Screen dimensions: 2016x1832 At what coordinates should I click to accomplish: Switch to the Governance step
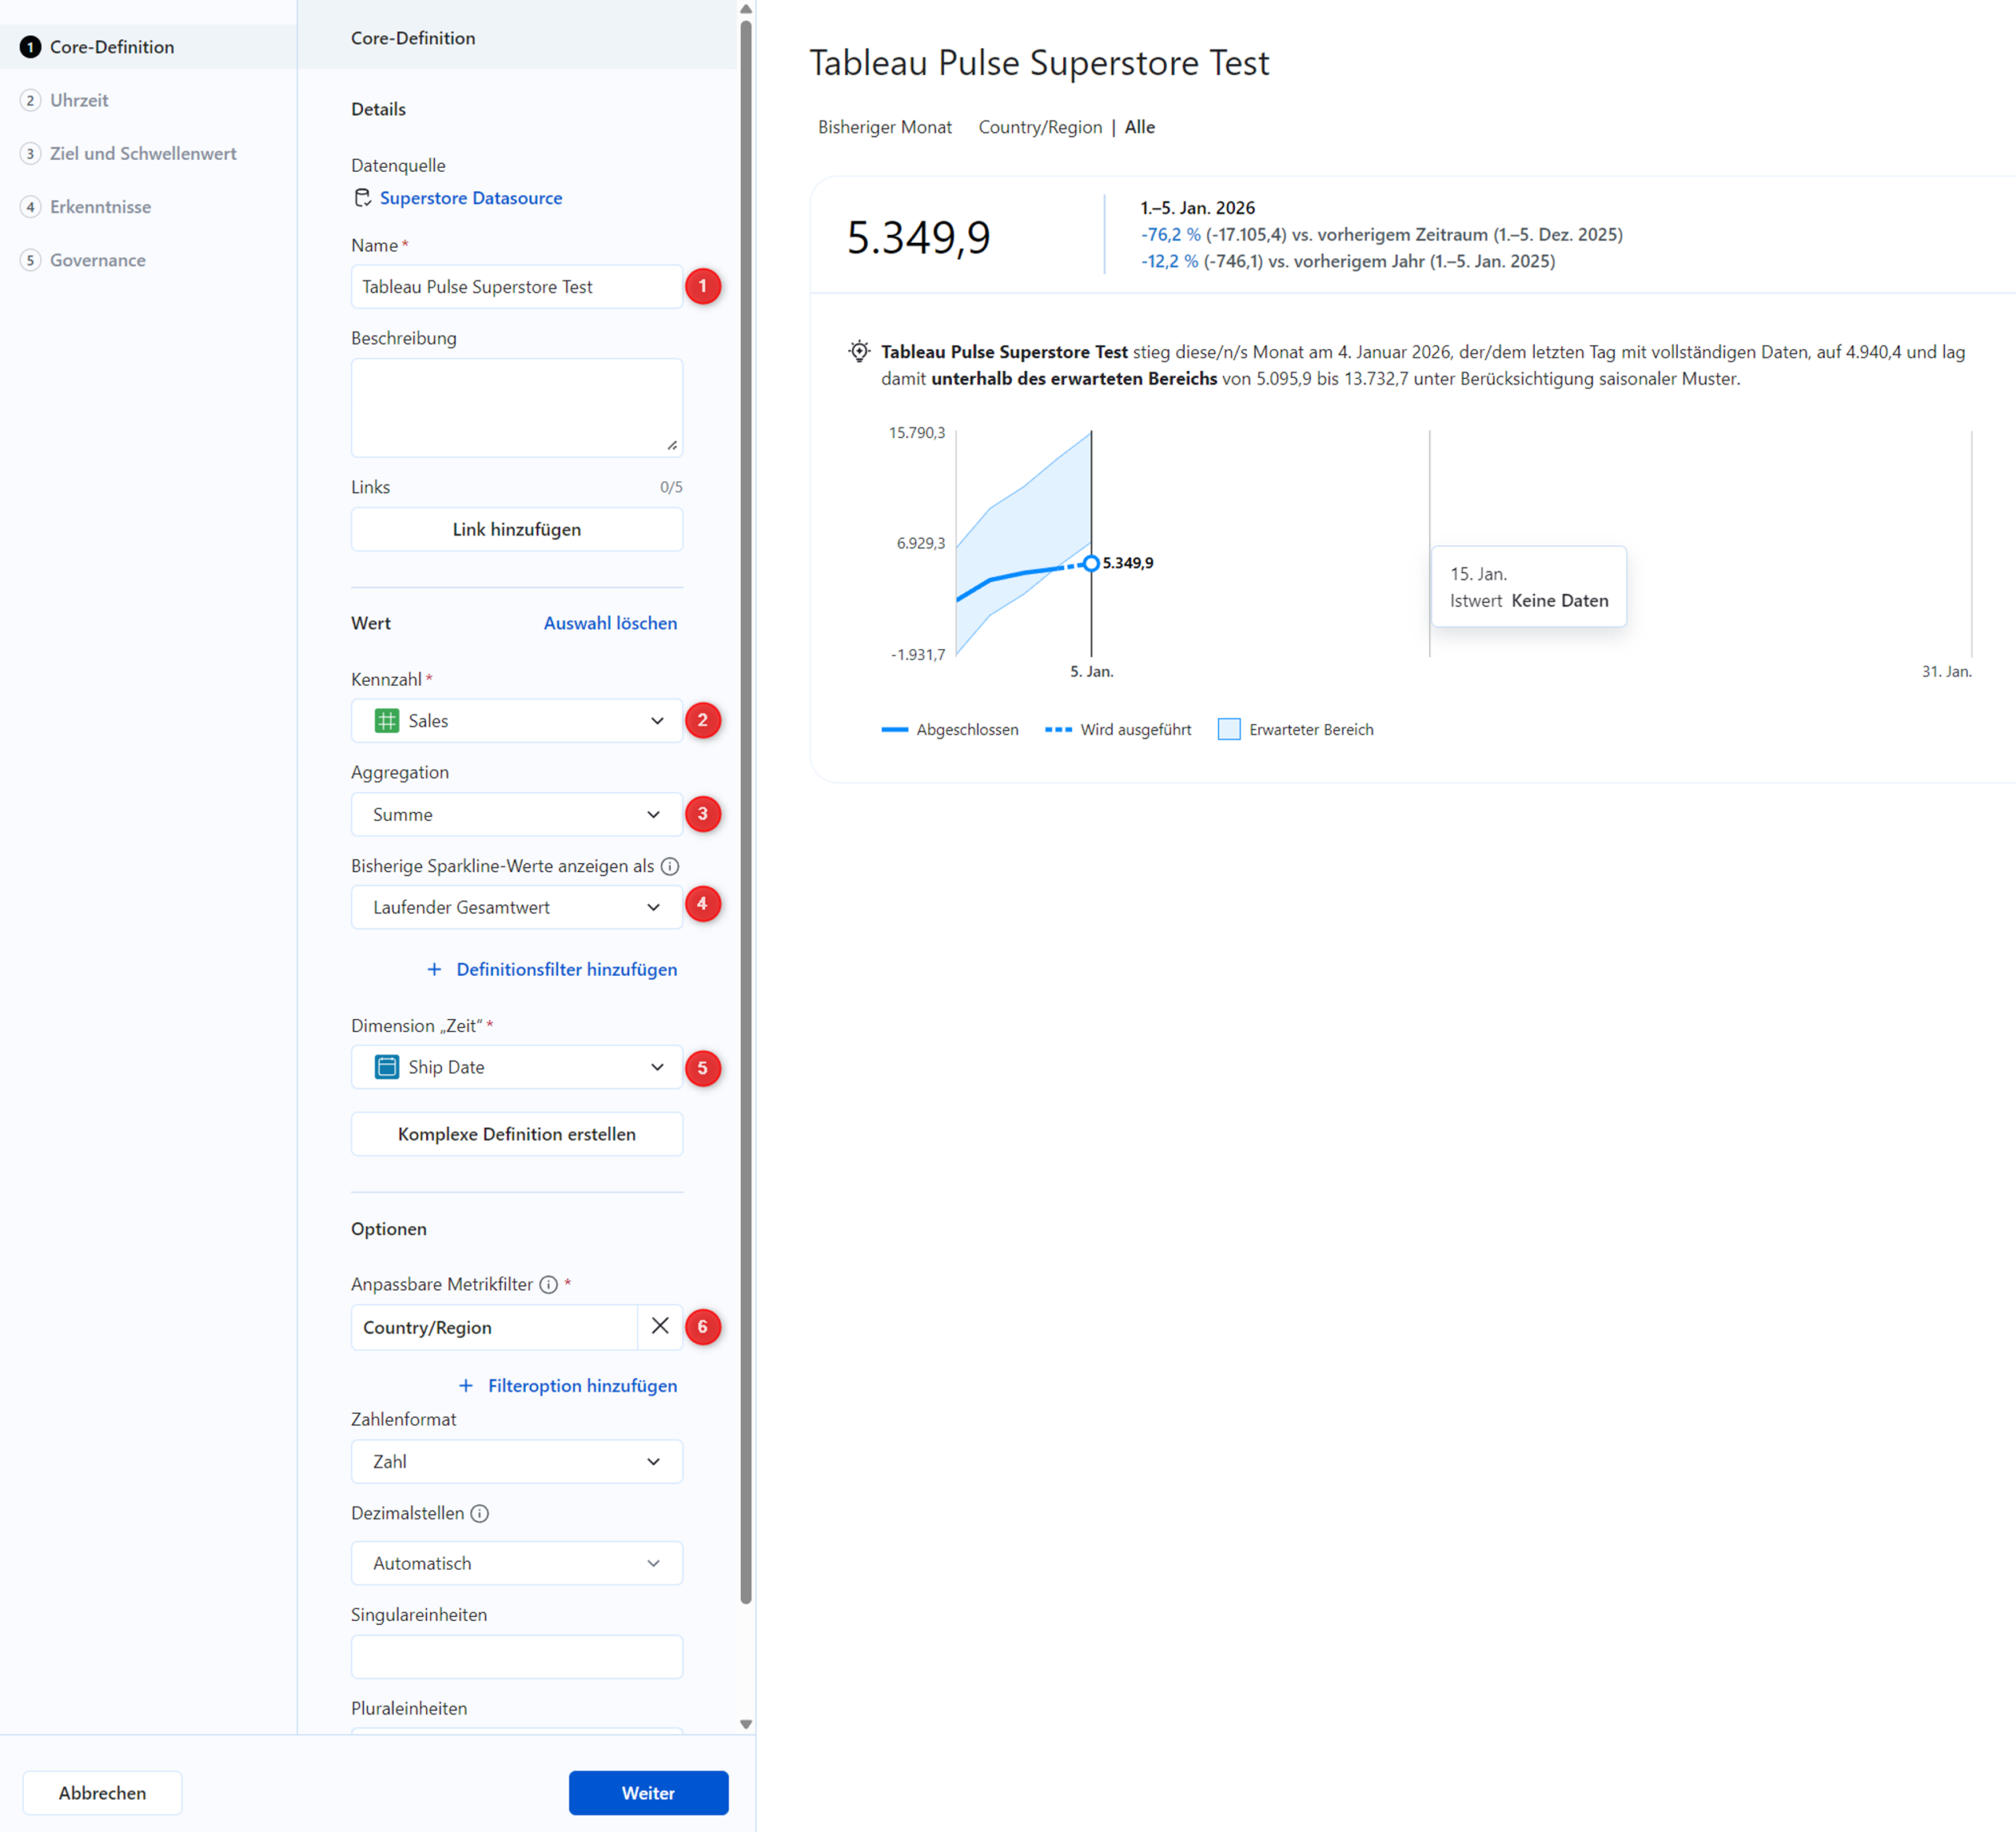[x=97, y=260]
